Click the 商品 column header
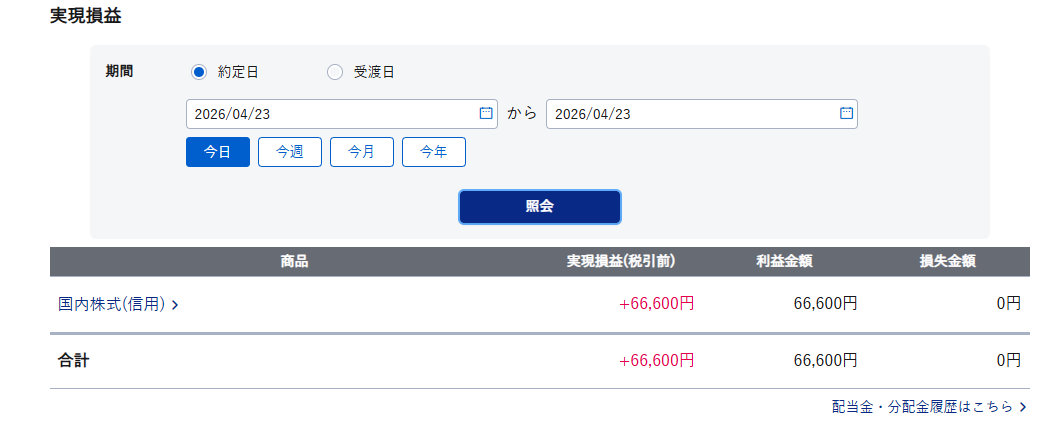Screen dimensions: 1039x425 point(294,262)
